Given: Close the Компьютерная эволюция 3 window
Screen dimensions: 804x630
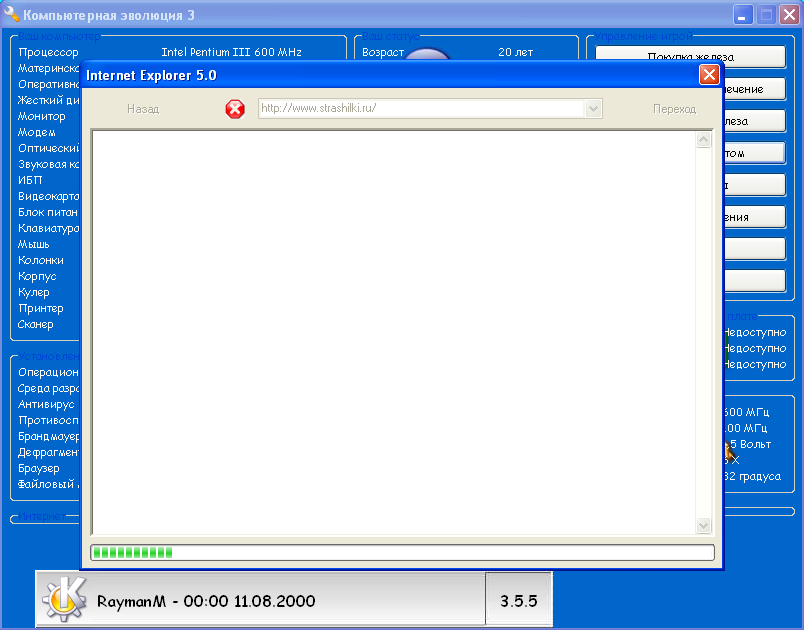Looking at the screenshot, I should click(790, 15).
